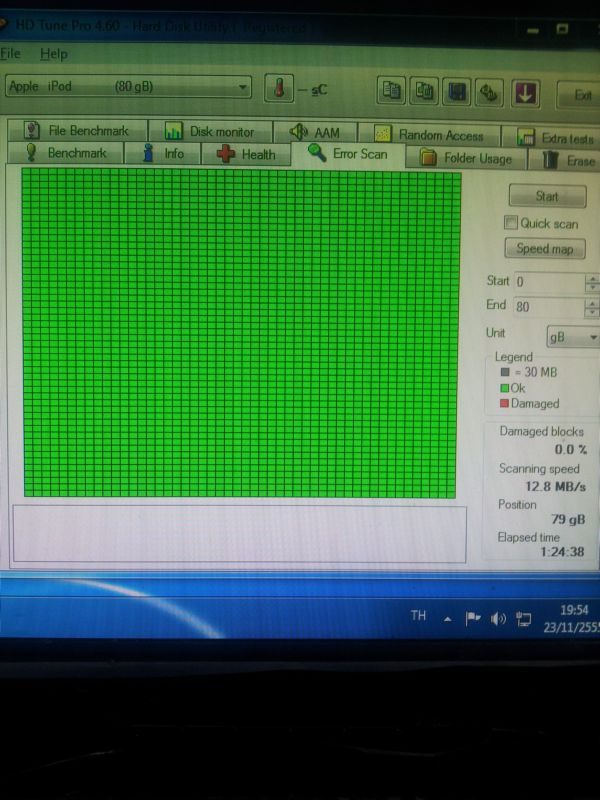
Task: Click the save screenshot floppy icon
Action: coord(457,92)
